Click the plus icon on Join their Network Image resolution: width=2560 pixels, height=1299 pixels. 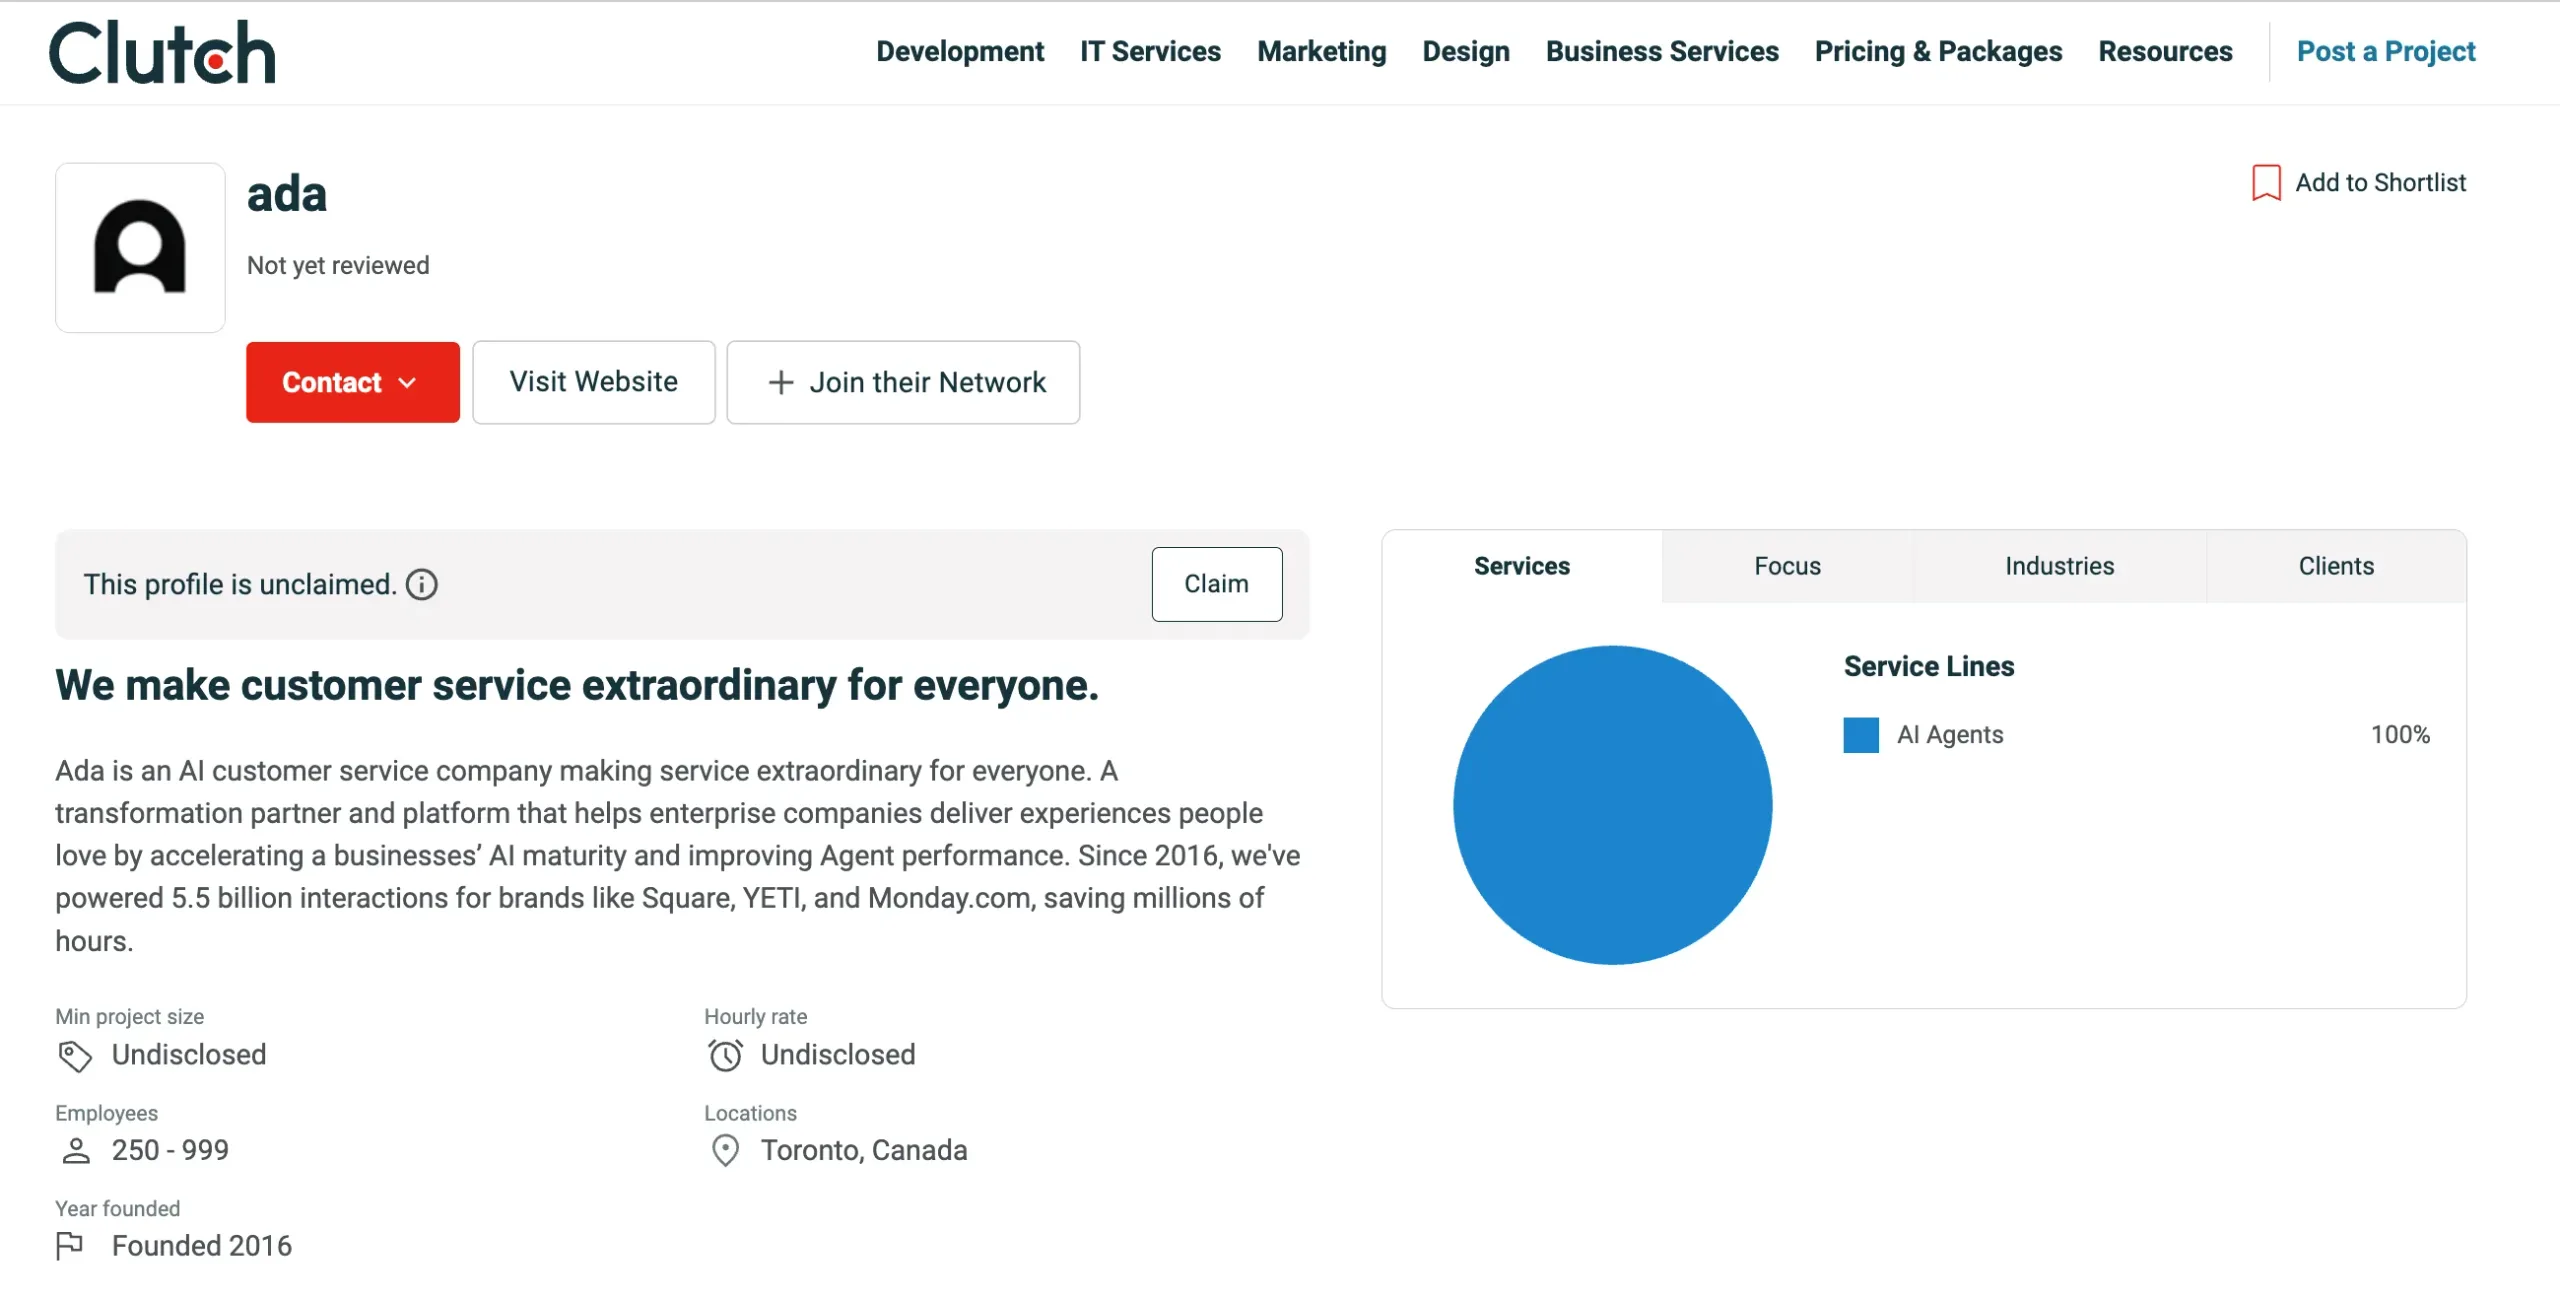pos(781,382)
